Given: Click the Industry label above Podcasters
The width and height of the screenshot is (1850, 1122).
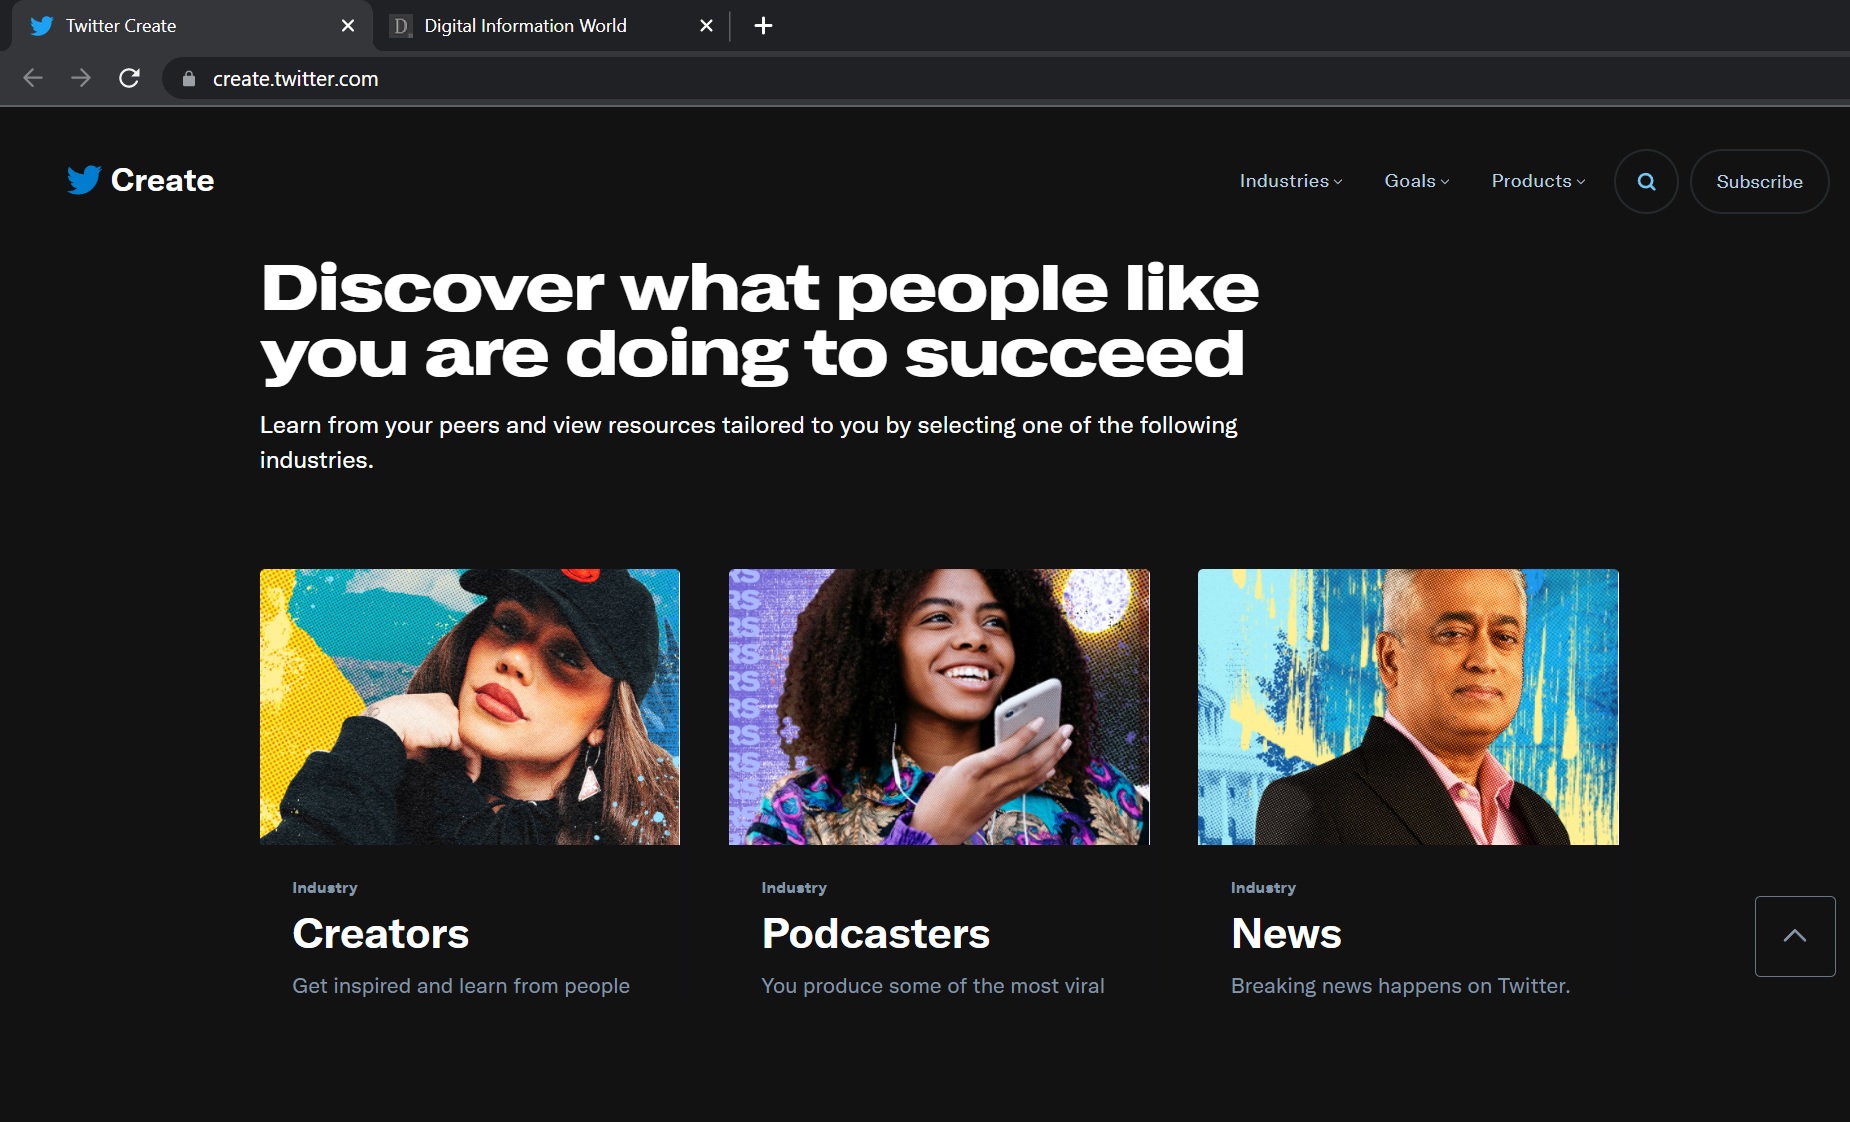Looking at the screenshot, I should (x=794, y=888).
